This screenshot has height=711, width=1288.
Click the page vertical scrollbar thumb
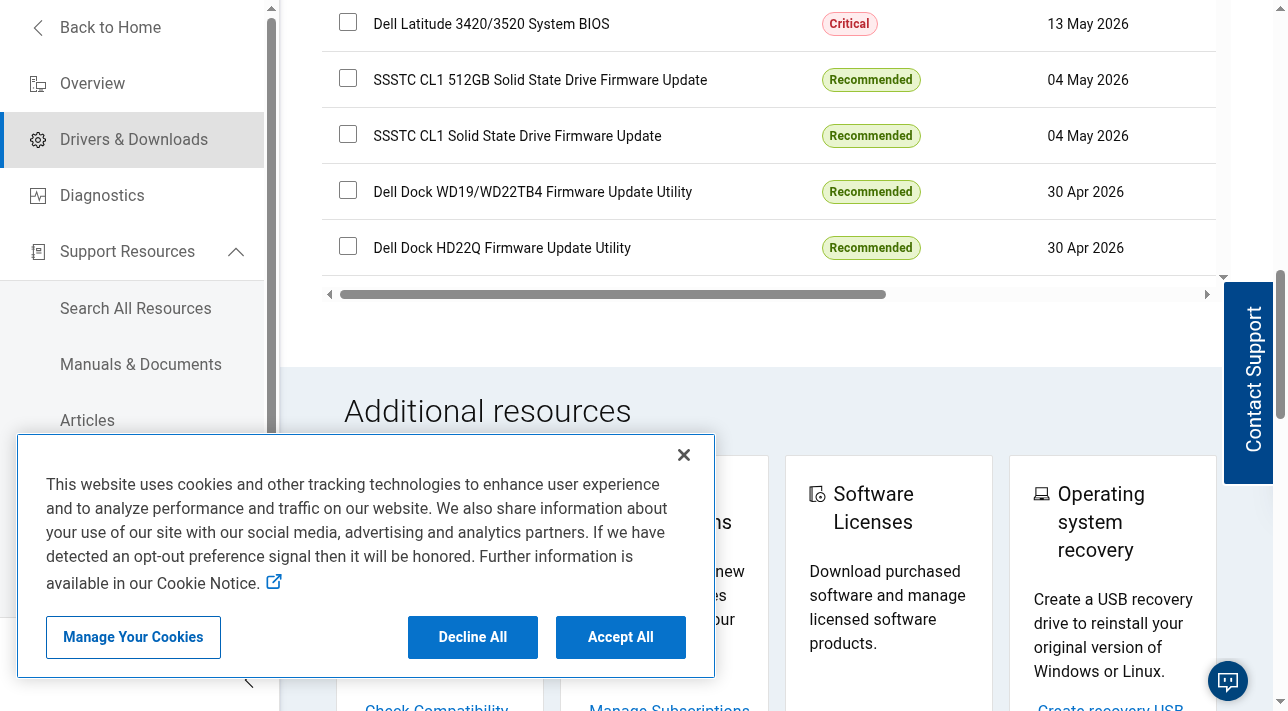[x=1280, y=345]
